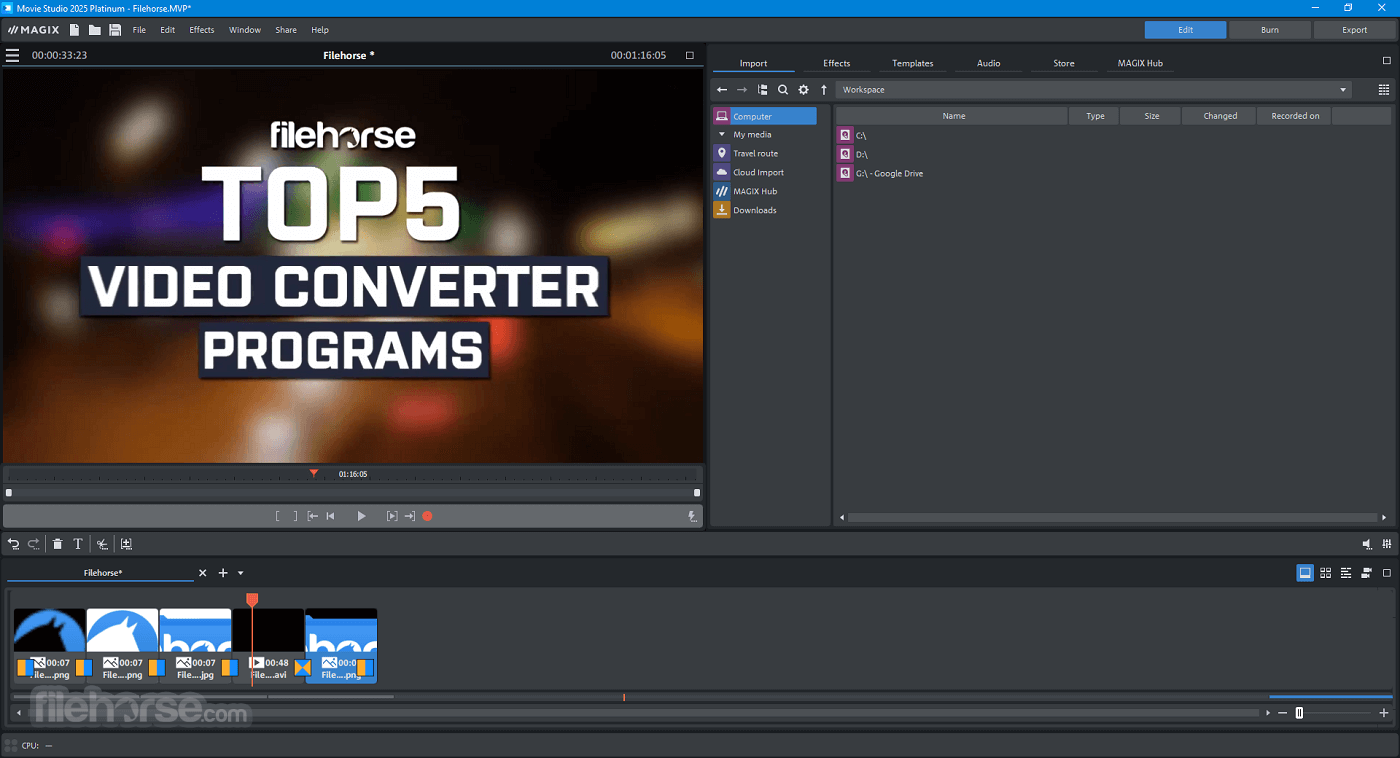Undo the last action
1400x758 pixels.
[x=14, y=544]
